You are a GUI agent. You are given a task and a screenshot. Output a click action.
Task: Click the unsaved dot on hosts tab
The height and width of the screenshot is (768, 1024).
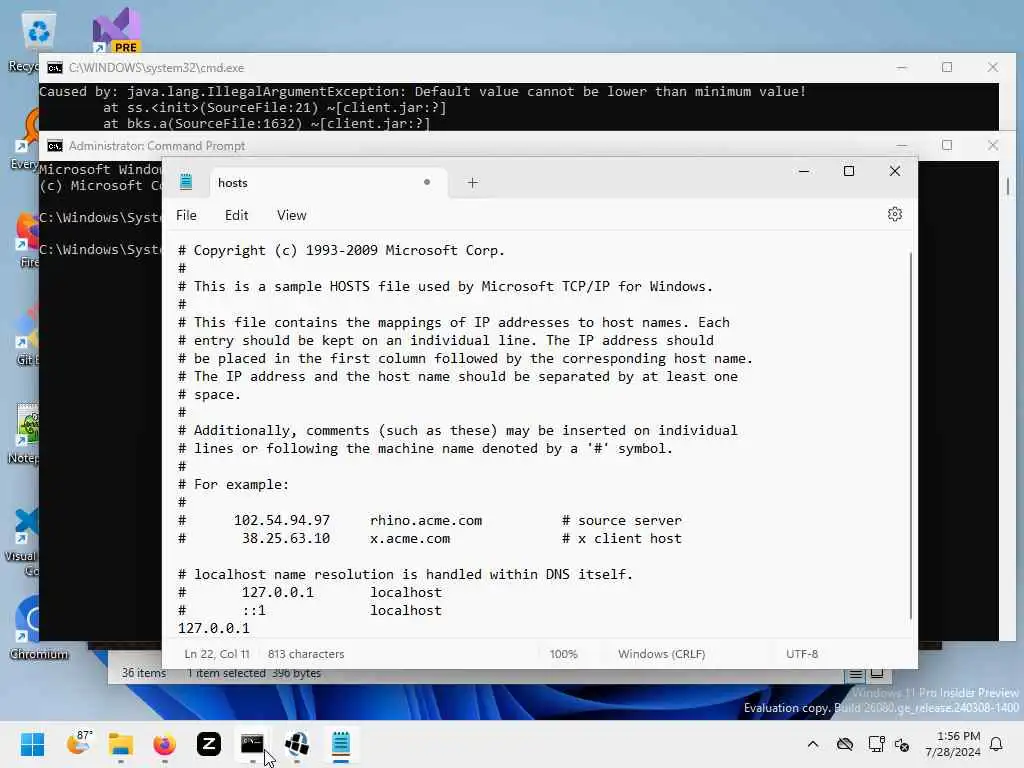coord(426,182)
